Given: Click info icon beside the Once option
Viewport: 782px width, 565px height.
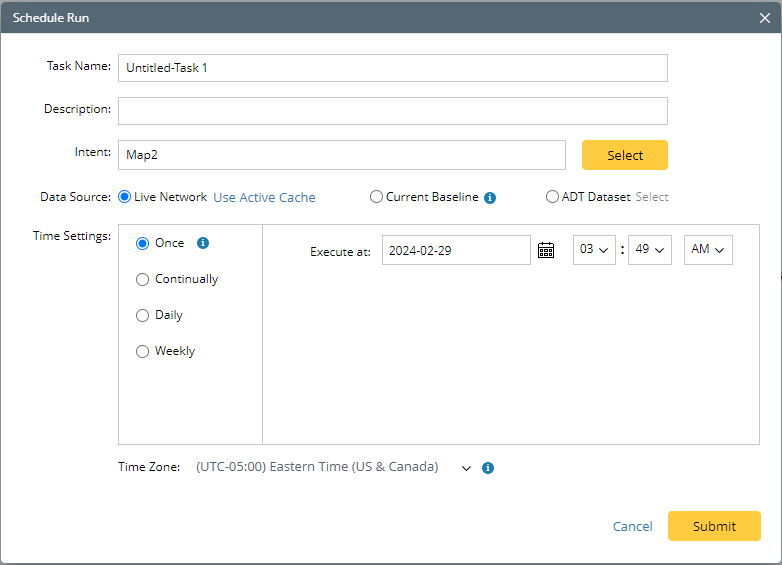Looking at the screenshot, I should (x=203, y=243).
